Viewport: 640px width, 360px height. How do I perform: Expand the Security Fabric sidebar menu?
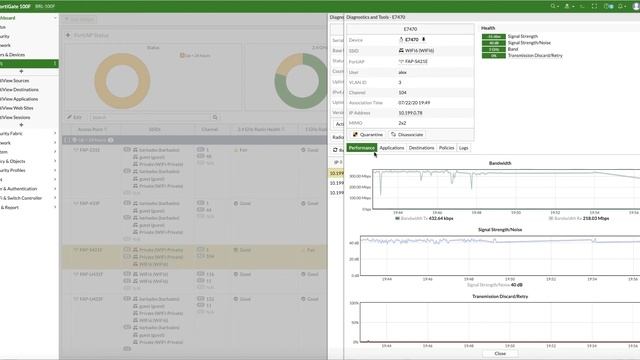29,133
